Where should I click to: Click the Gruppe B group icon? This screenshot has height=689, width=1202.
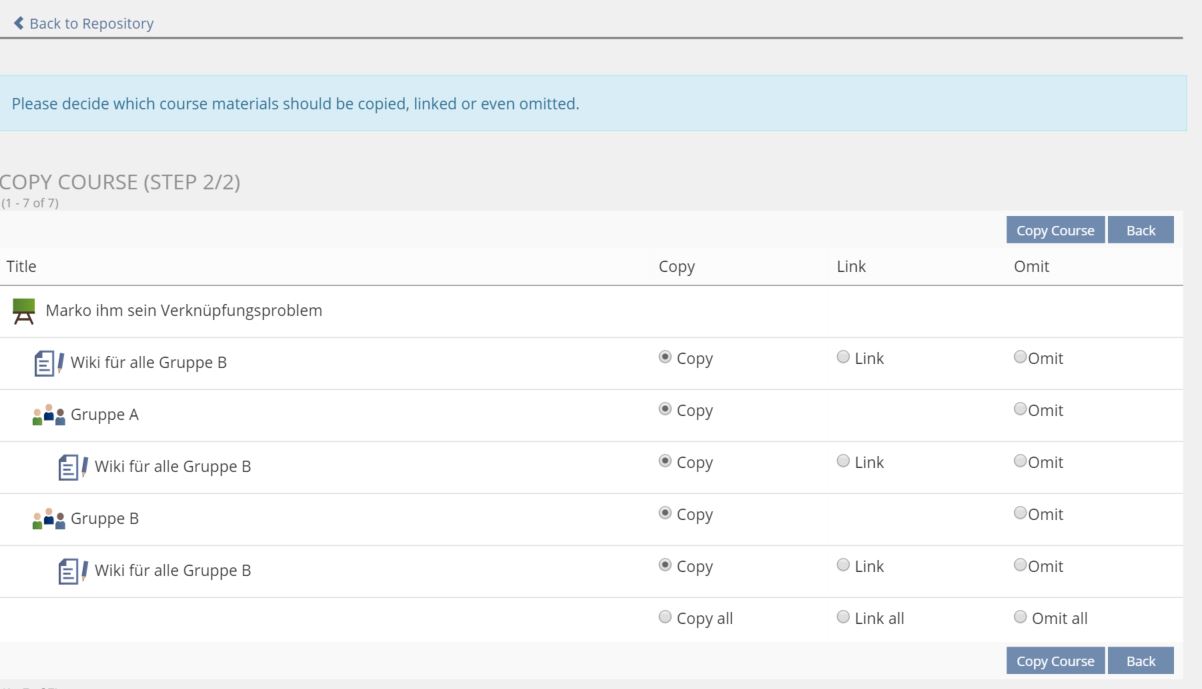pyautogui.click(x=48, y=518)
